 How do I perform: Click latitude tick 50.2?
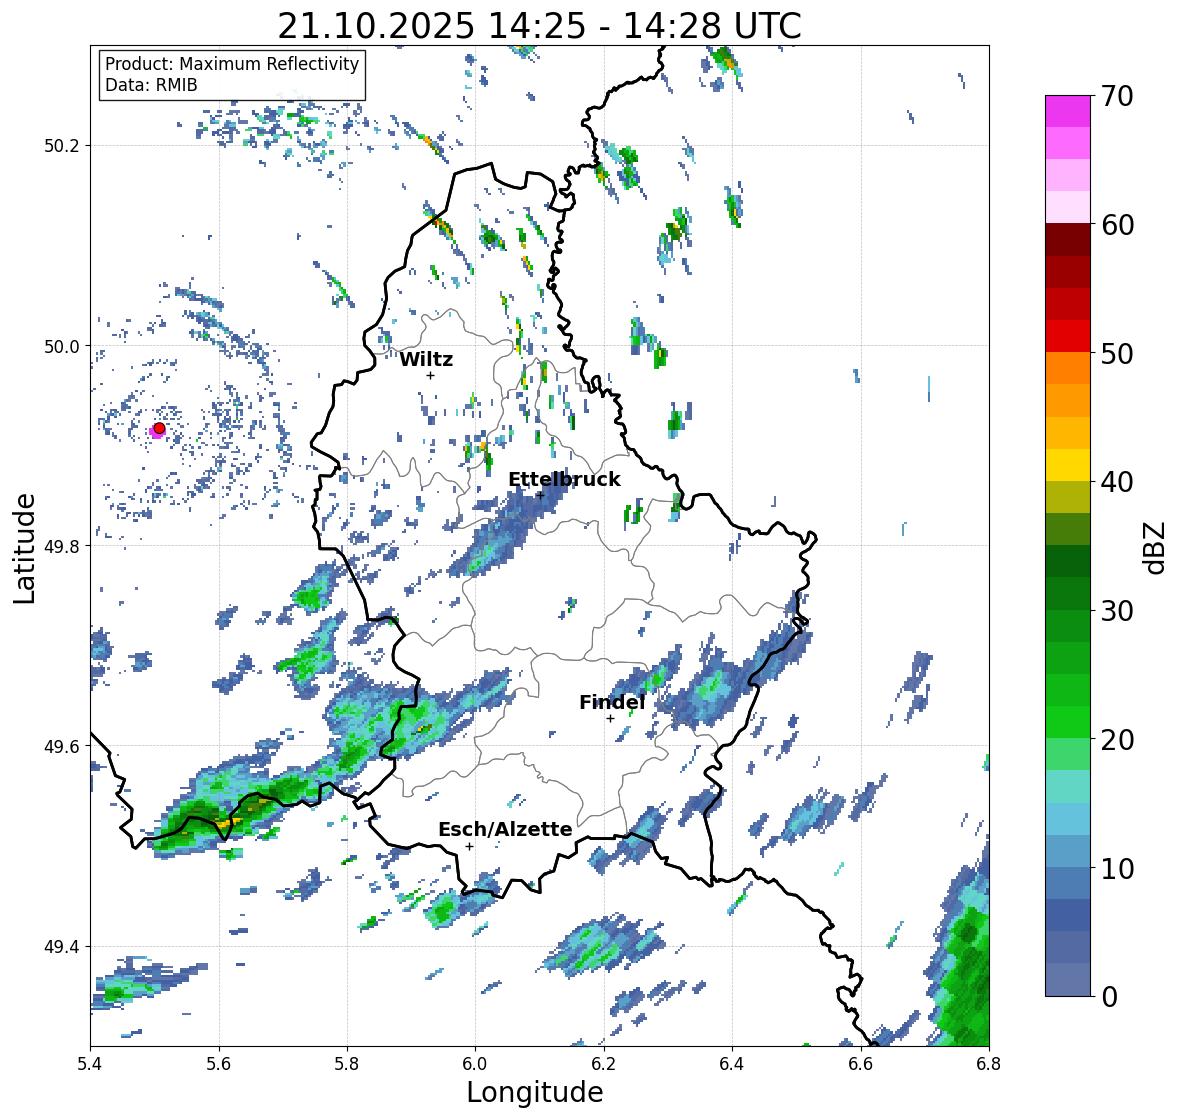[x=62, y=146]
